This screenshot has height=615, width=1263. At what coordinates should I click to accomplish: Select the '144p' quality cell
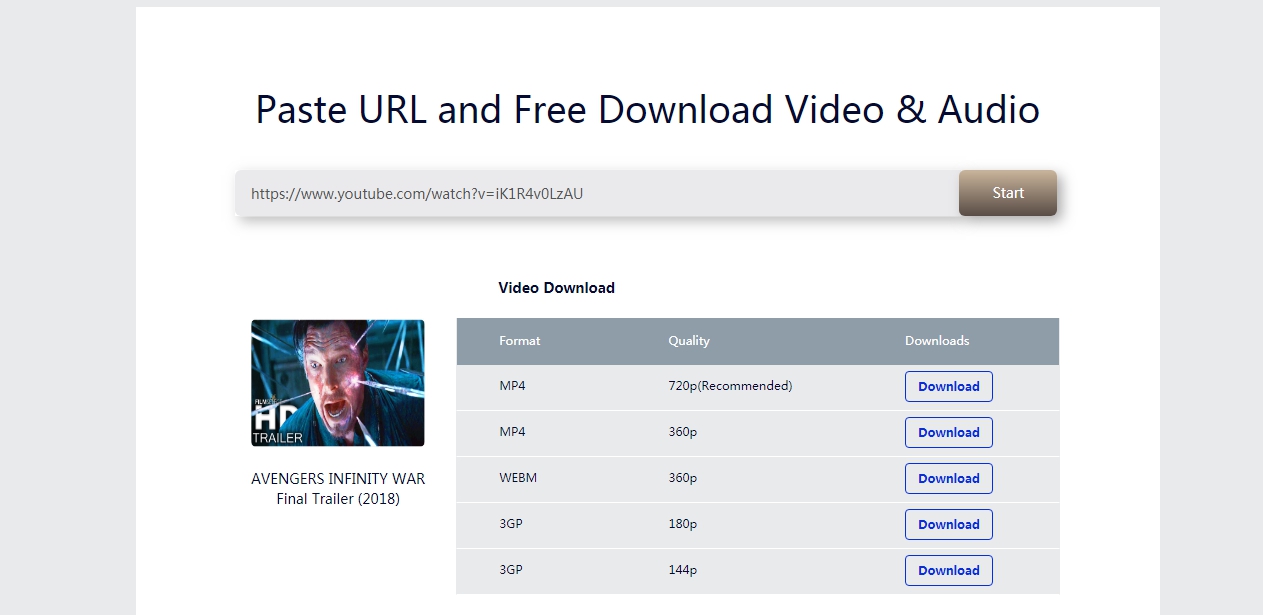[683, 570]
